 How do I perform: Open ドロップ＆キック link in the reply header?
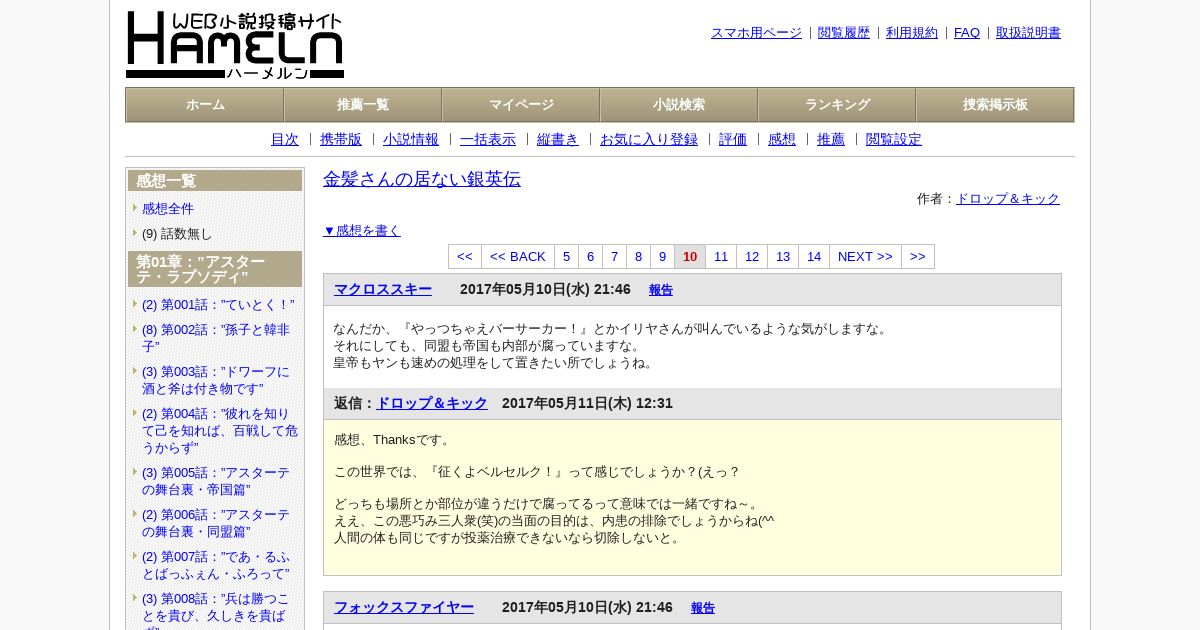click(x=432, y=403)
